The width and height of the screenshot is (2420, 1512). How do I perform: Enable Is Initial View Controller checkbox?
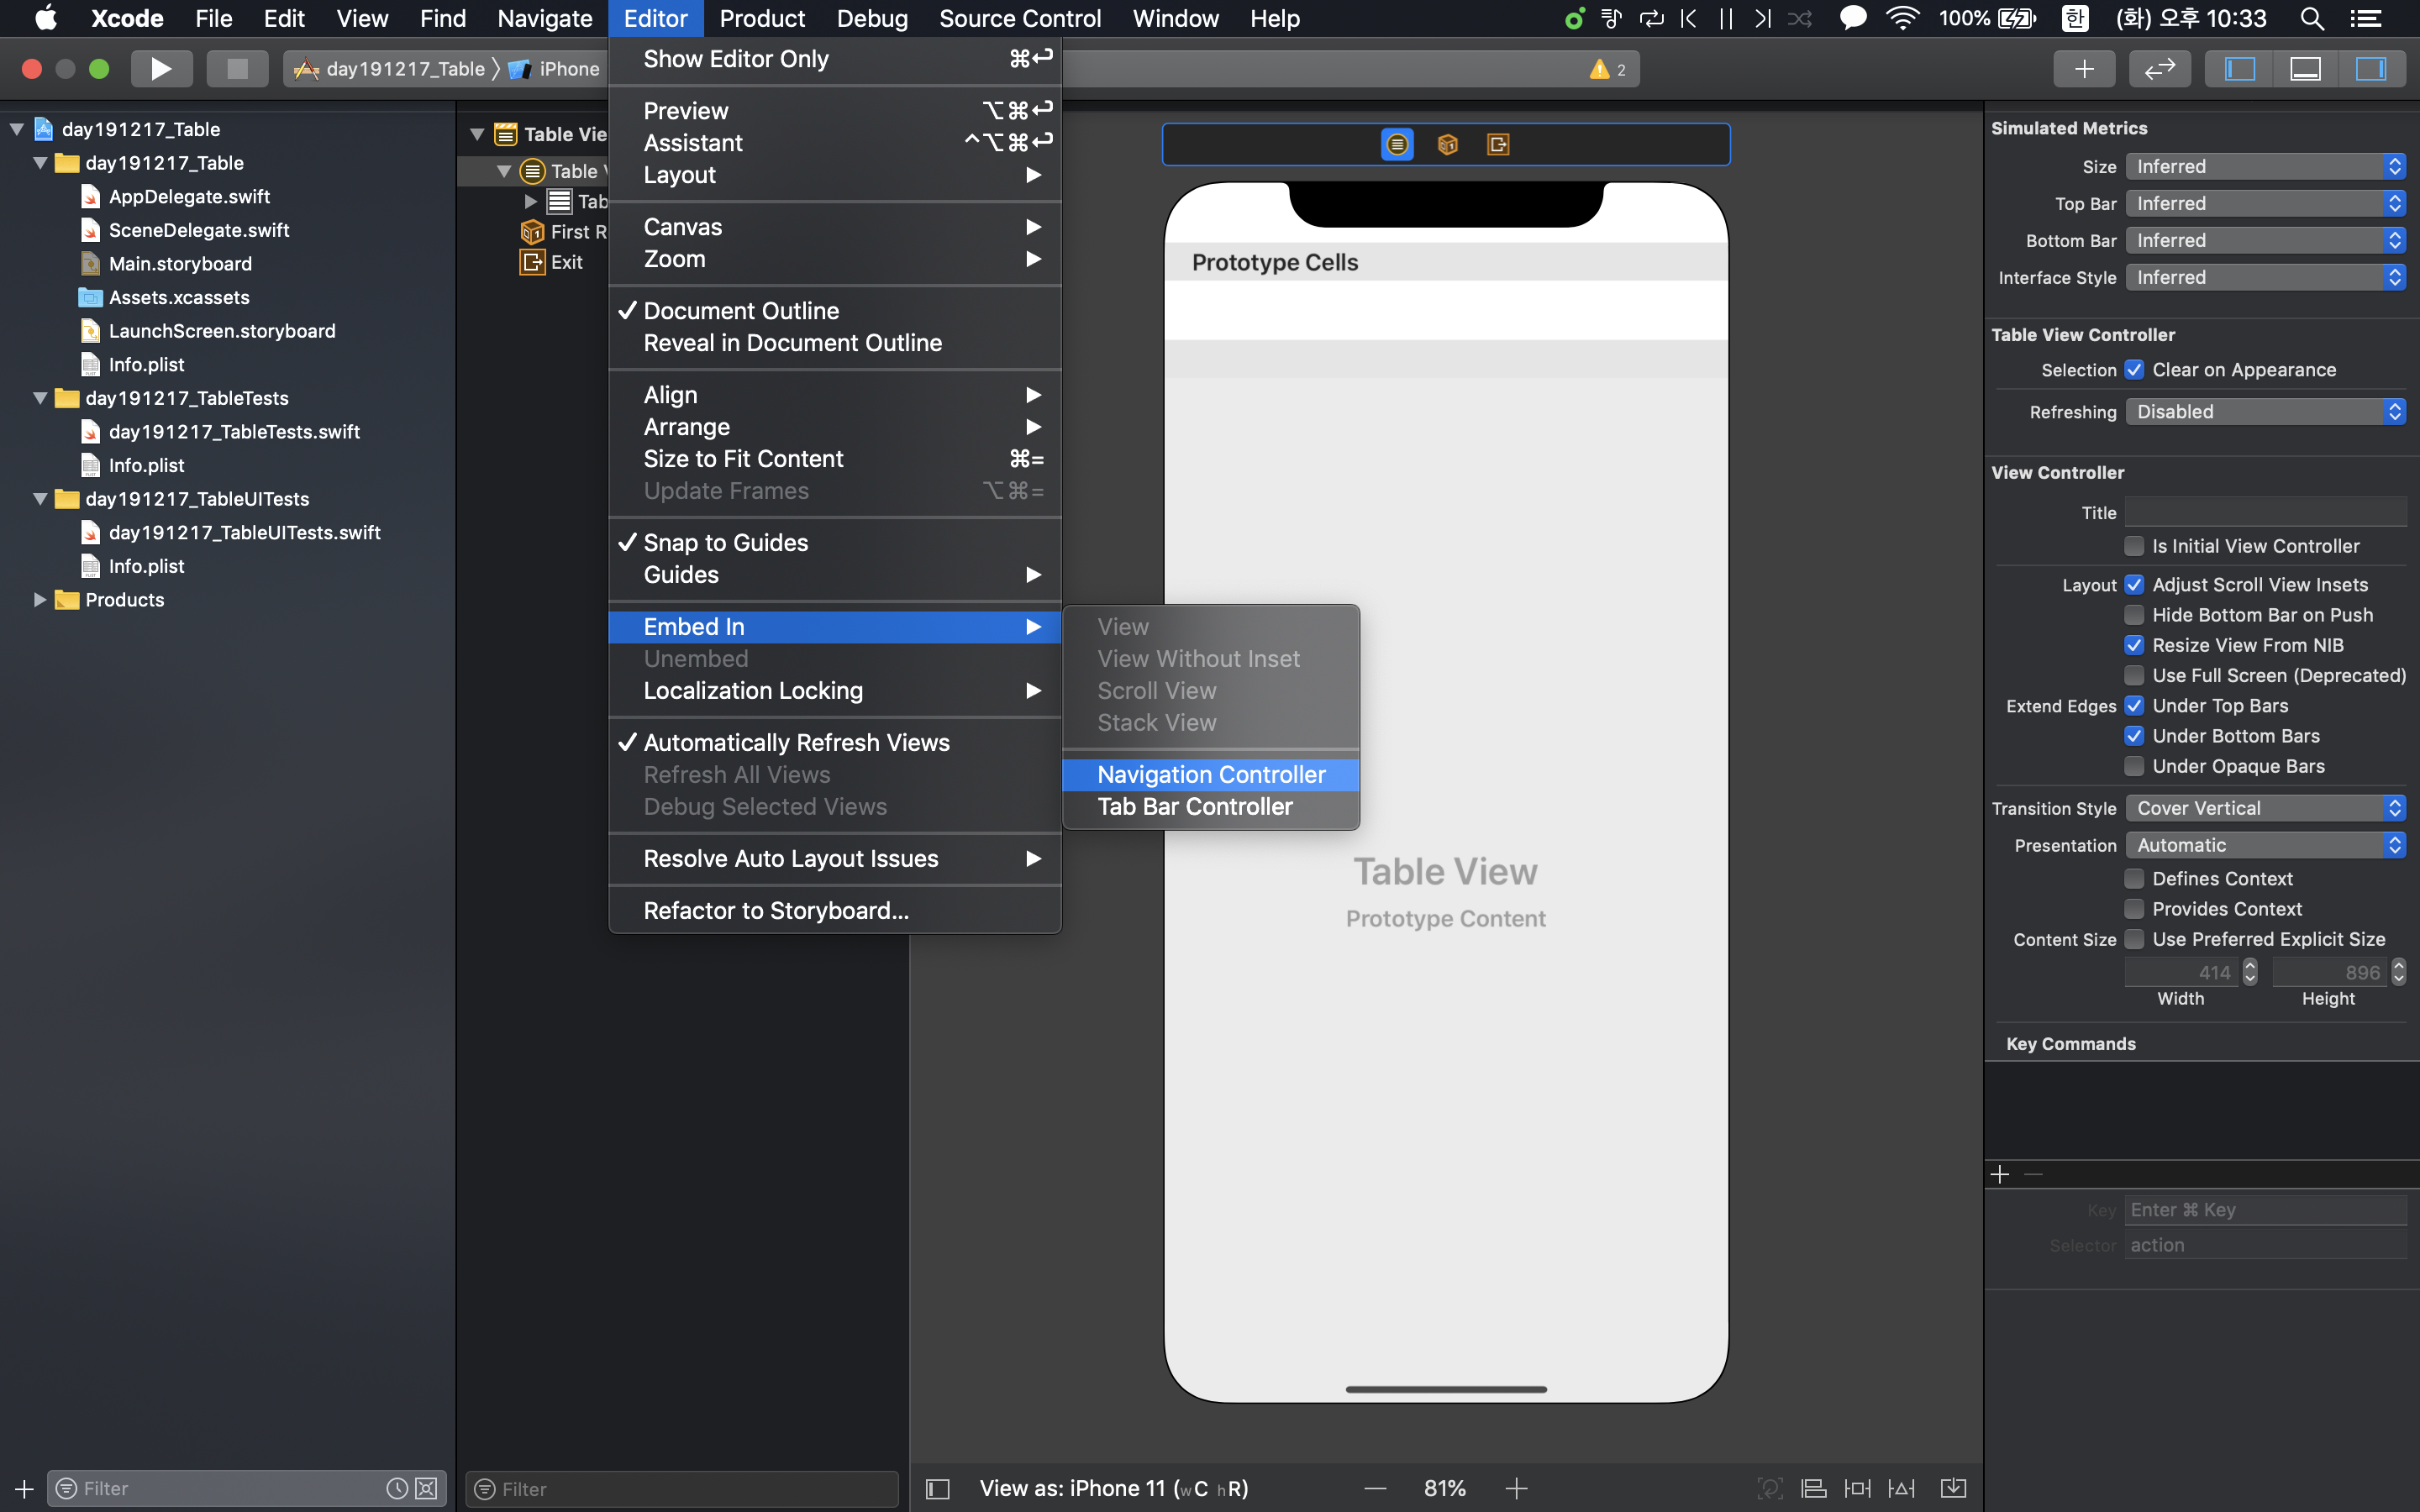[x=2134, y=546]
